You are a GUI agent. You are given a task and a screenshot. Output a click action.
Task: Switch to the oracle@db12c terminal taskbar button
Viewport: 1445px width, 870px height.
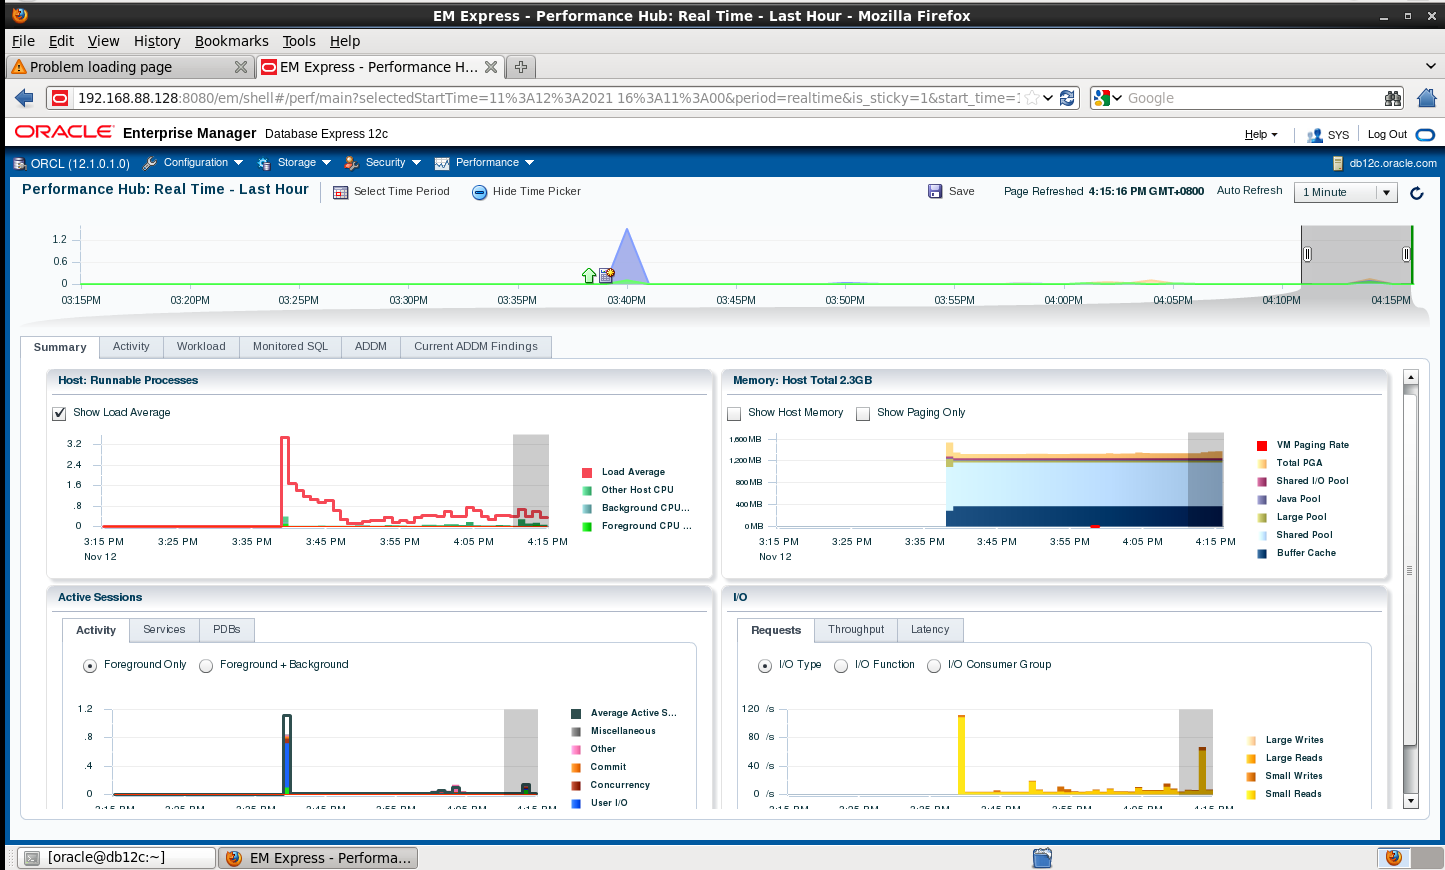118,858
